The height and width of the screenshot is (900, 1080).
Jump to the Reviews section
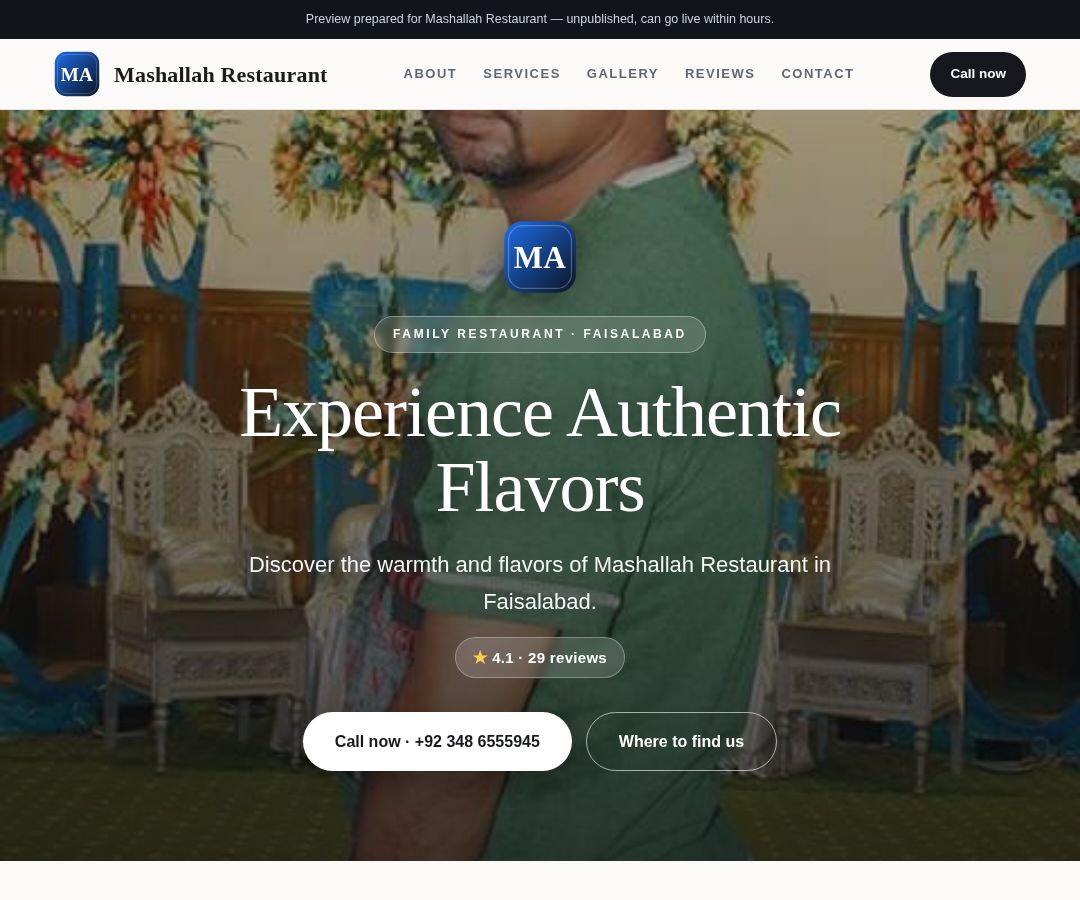[x=720, y=74]
